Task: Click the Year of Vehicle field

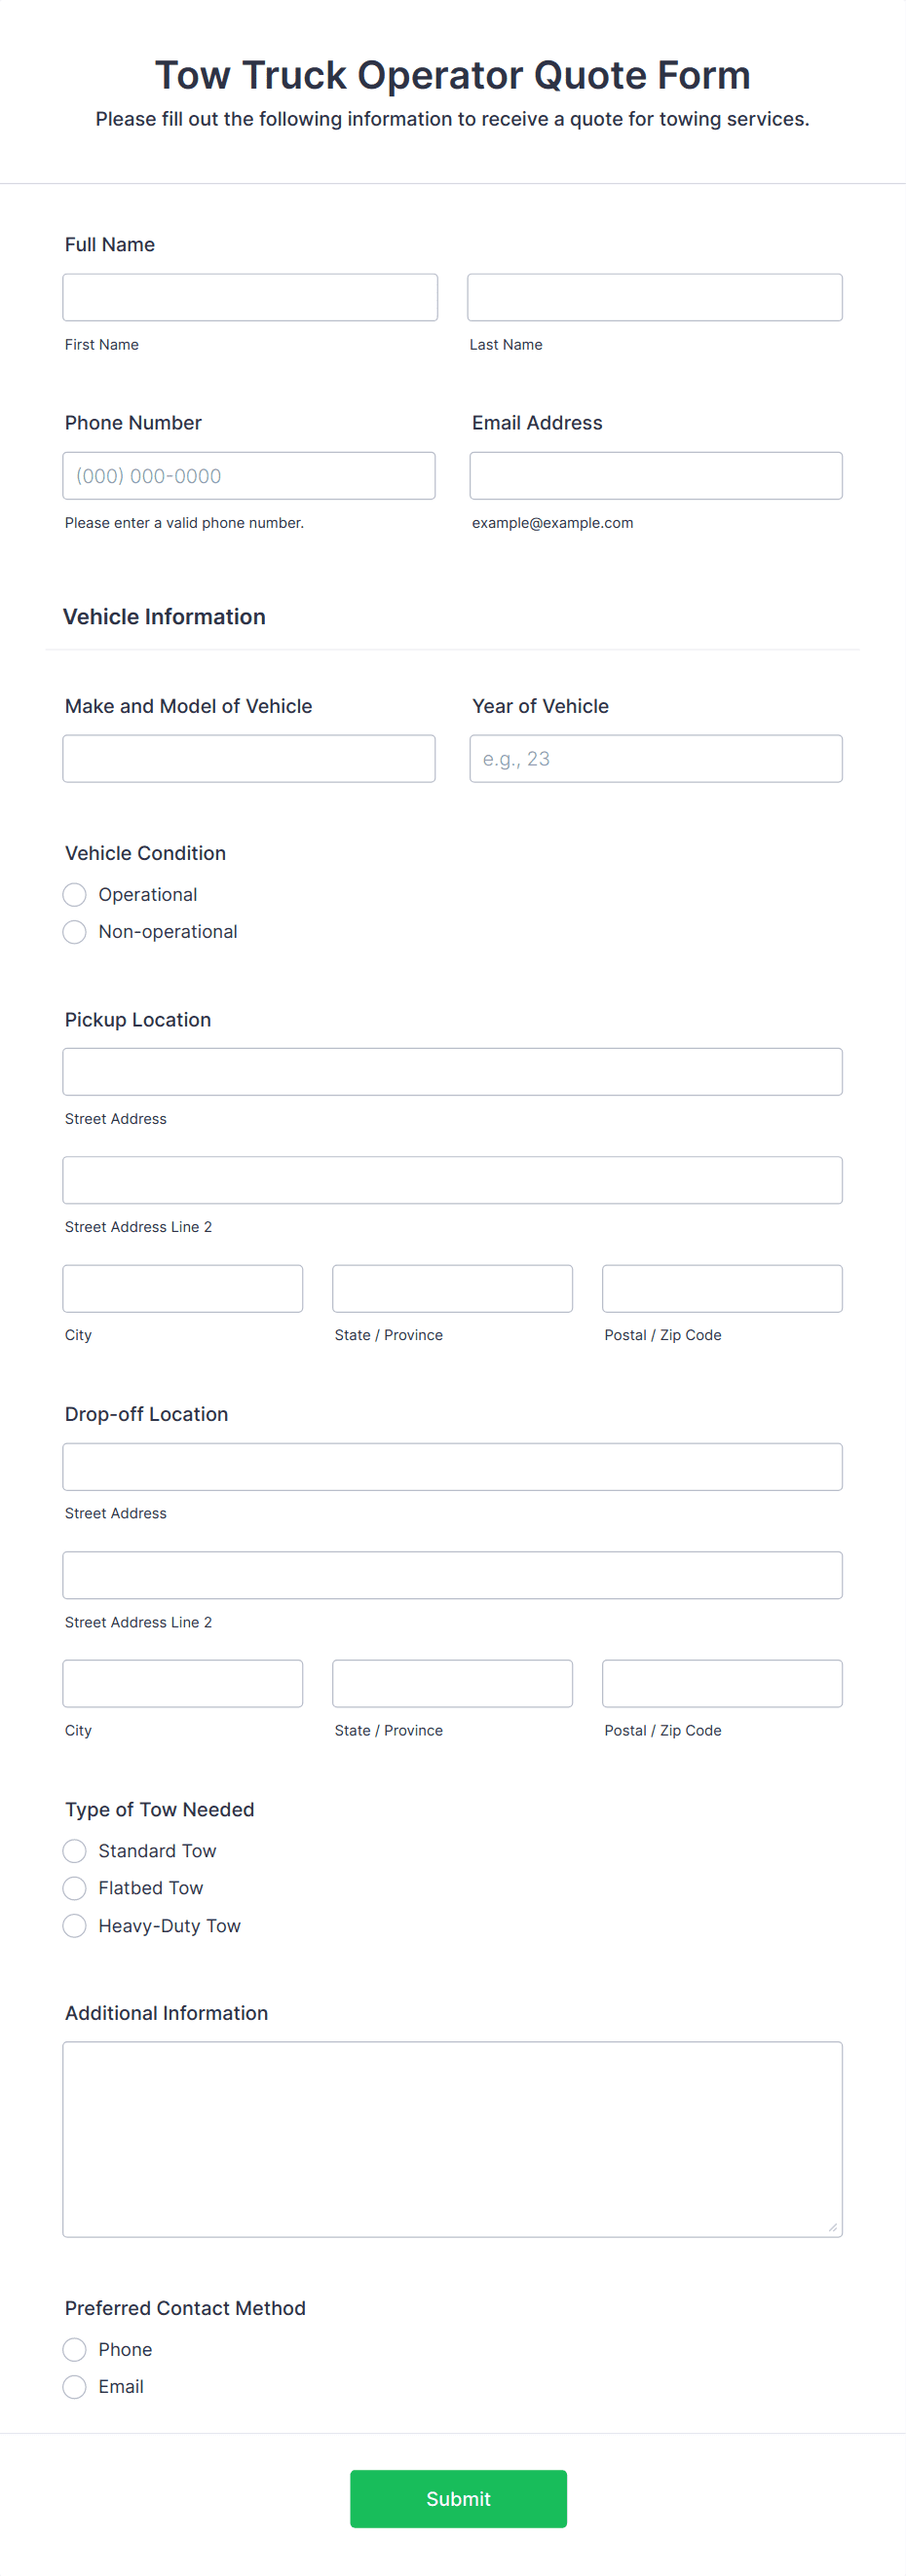Action: (655, 758)
